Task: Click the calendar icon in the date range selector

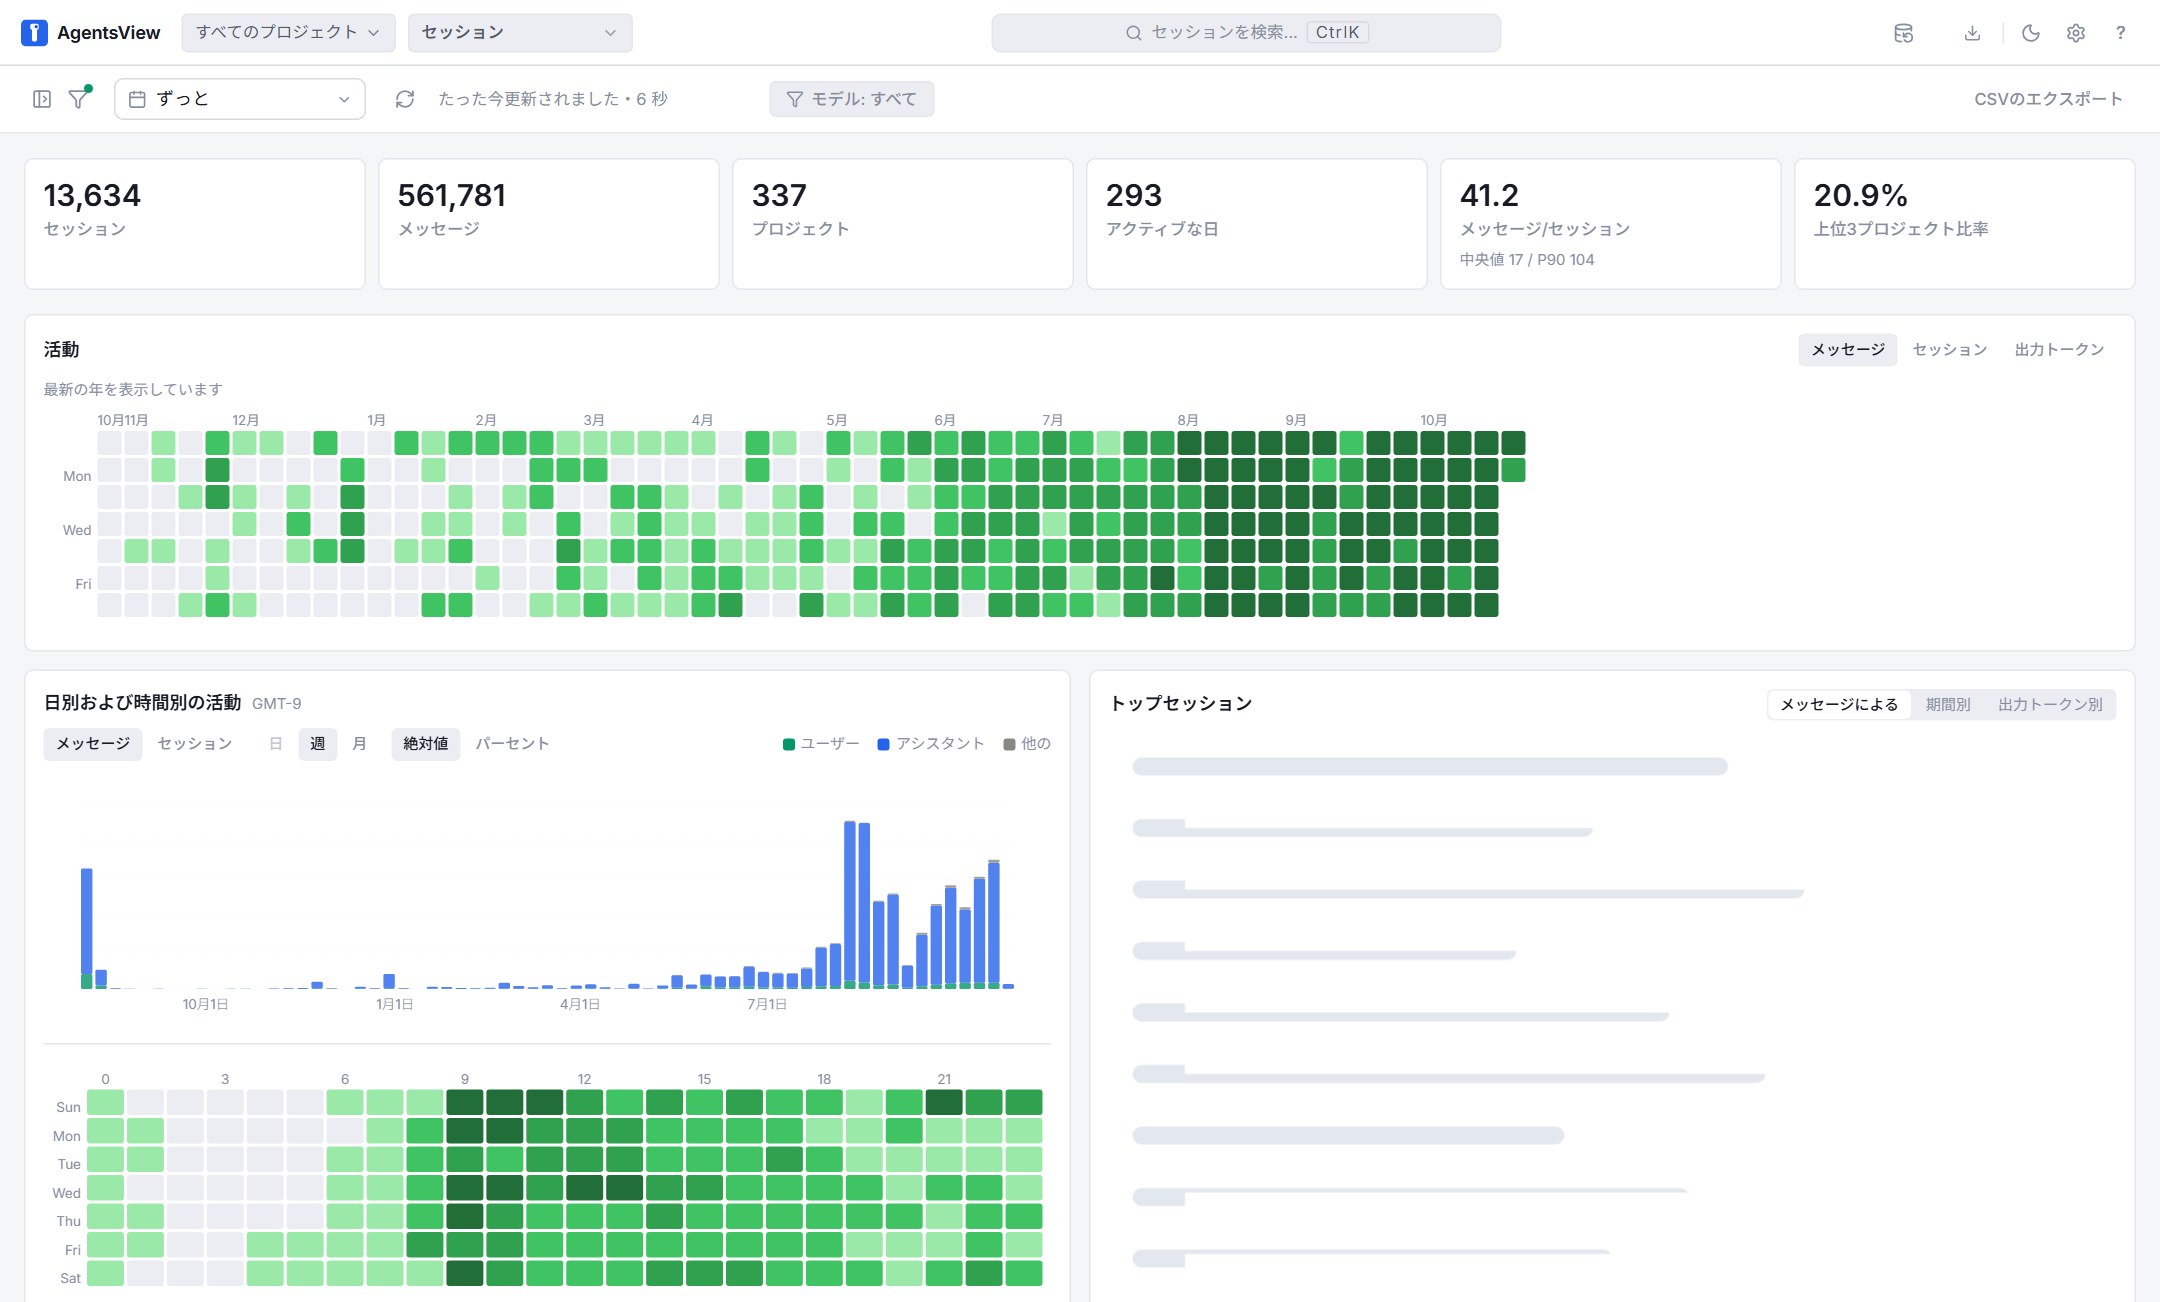Action: point(138,99)
